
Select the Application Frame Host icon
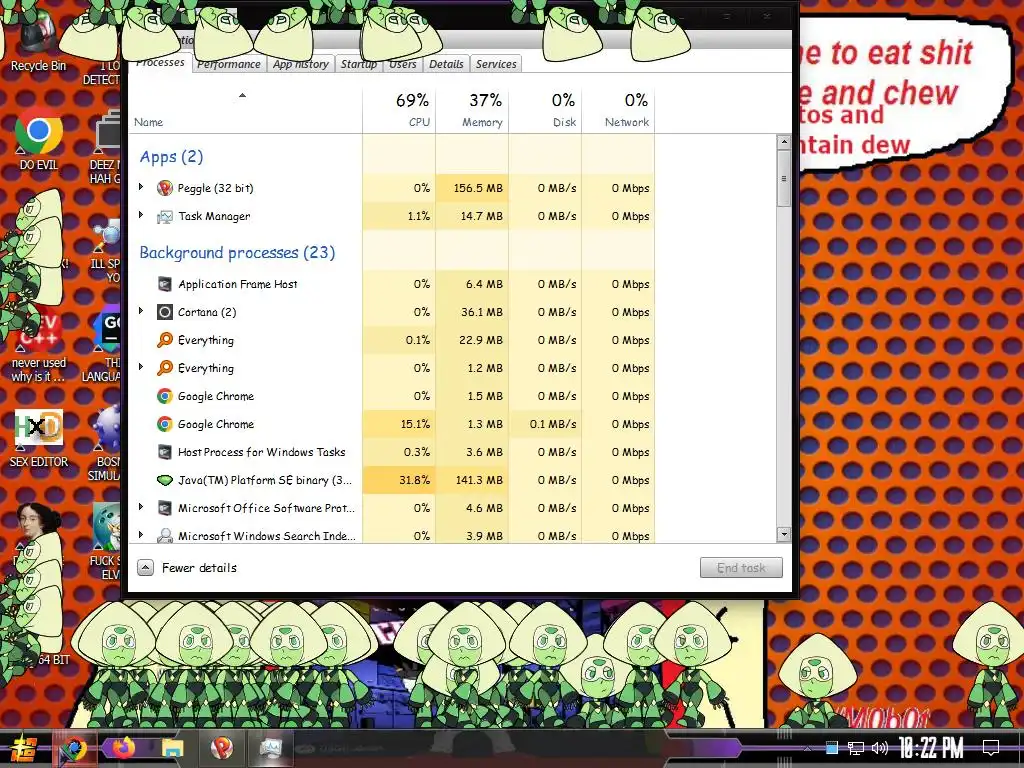point(165,284)
